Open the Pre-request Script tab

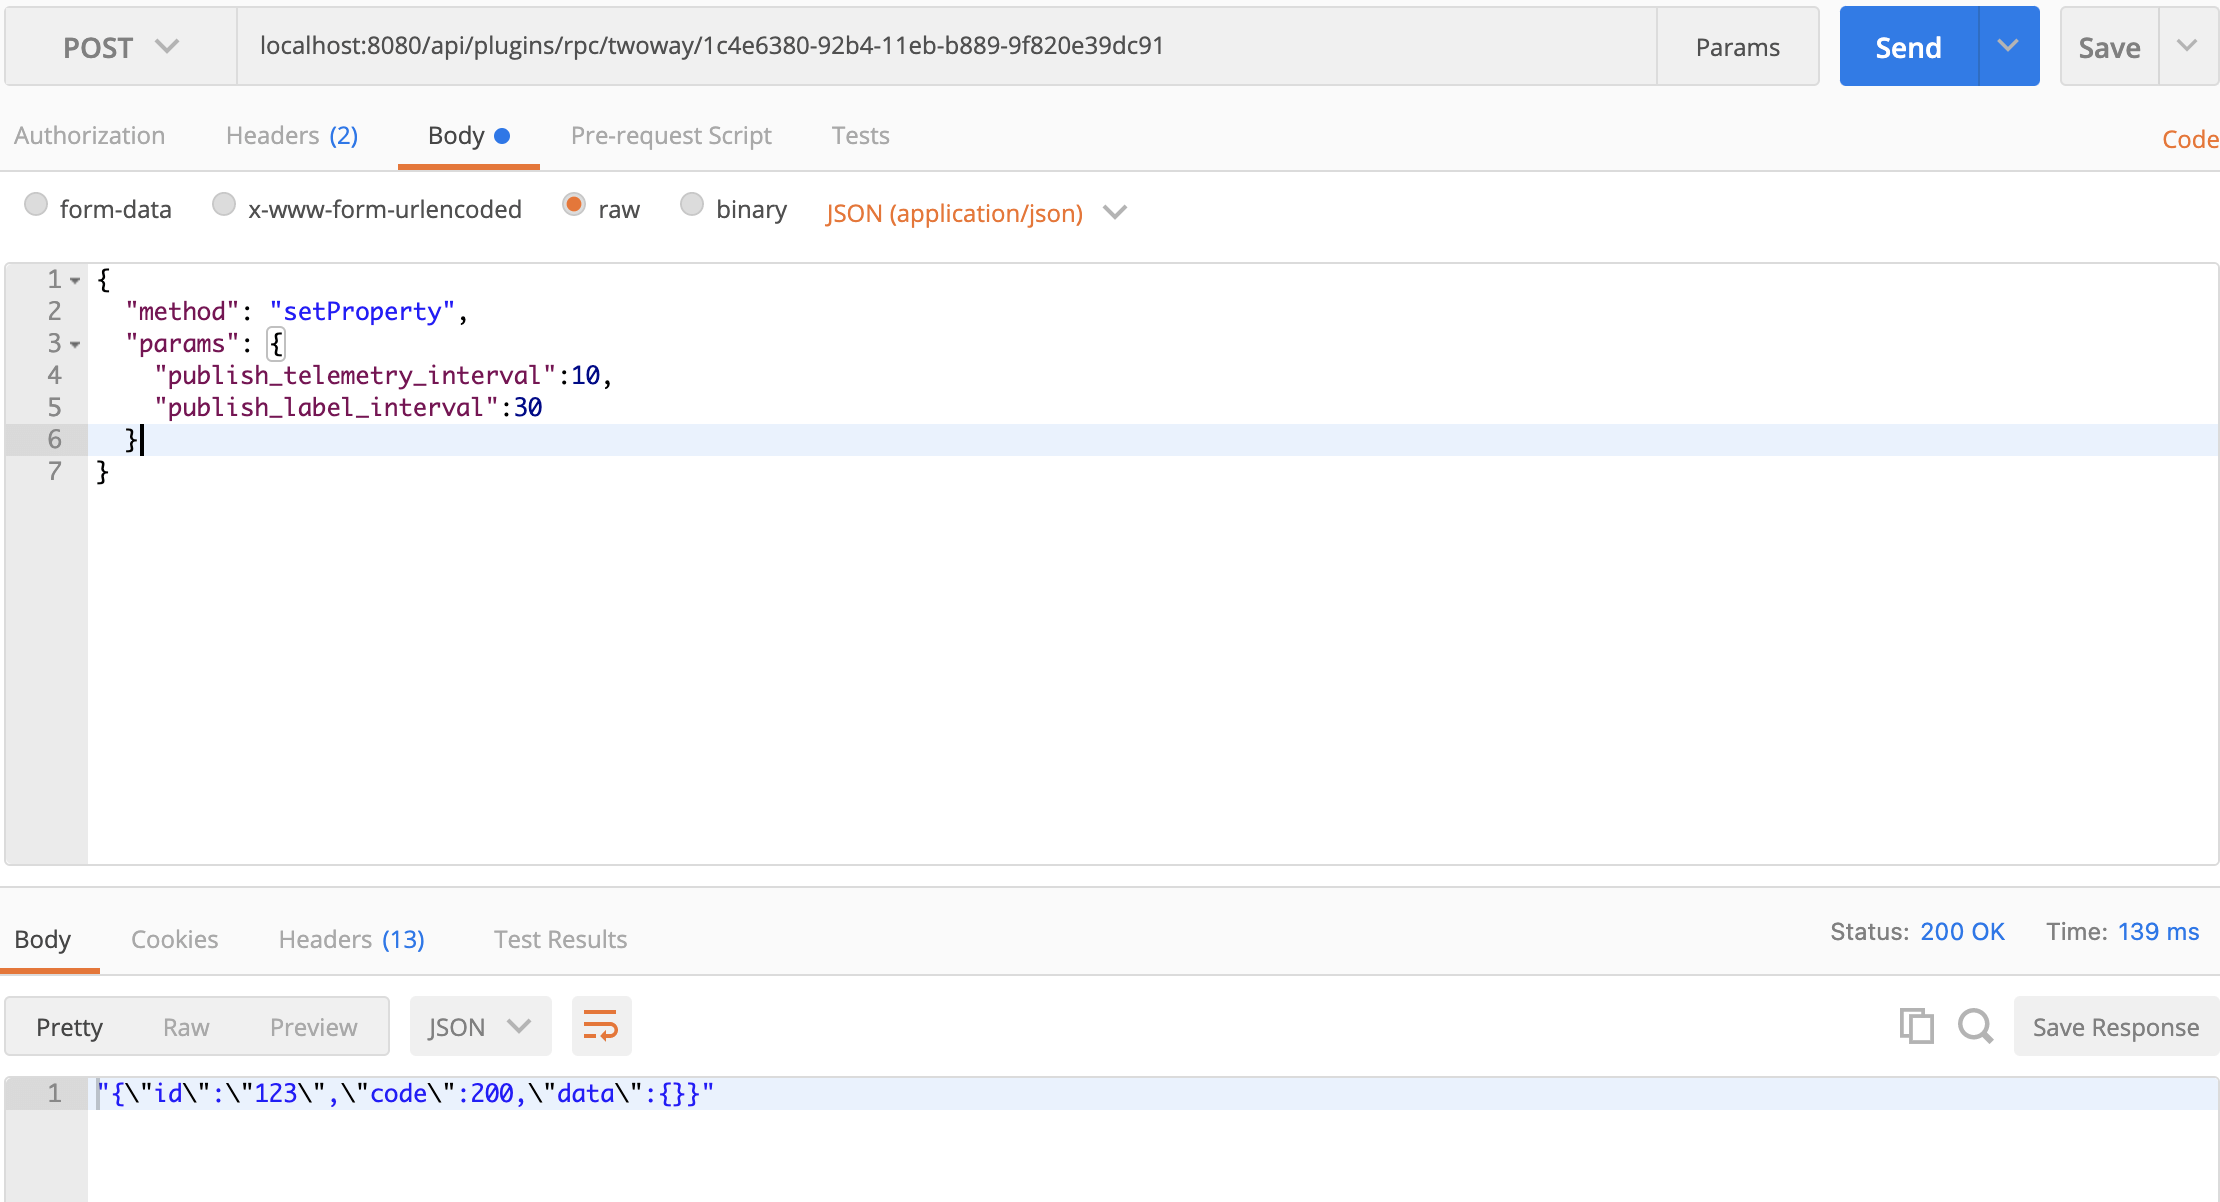(670, 136)
